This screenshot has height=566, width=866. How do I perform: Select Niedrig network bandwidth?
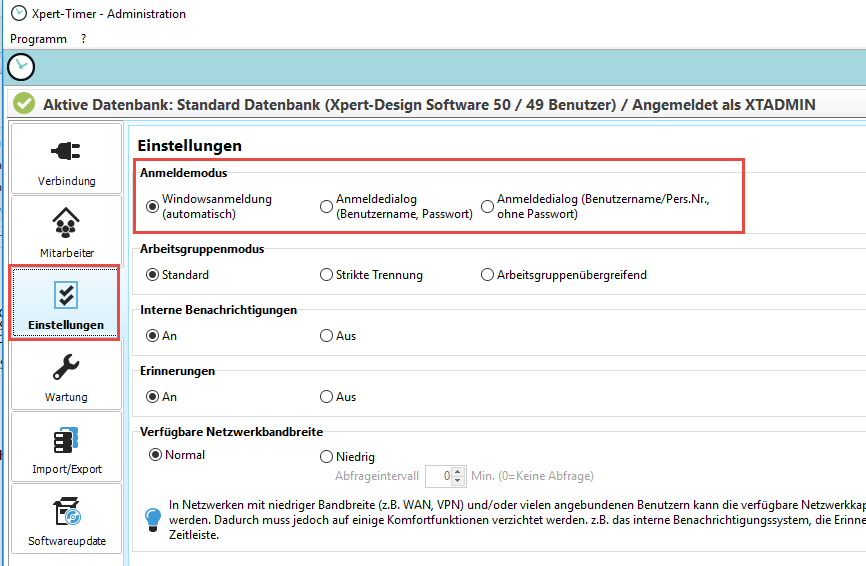pos(326,456)
